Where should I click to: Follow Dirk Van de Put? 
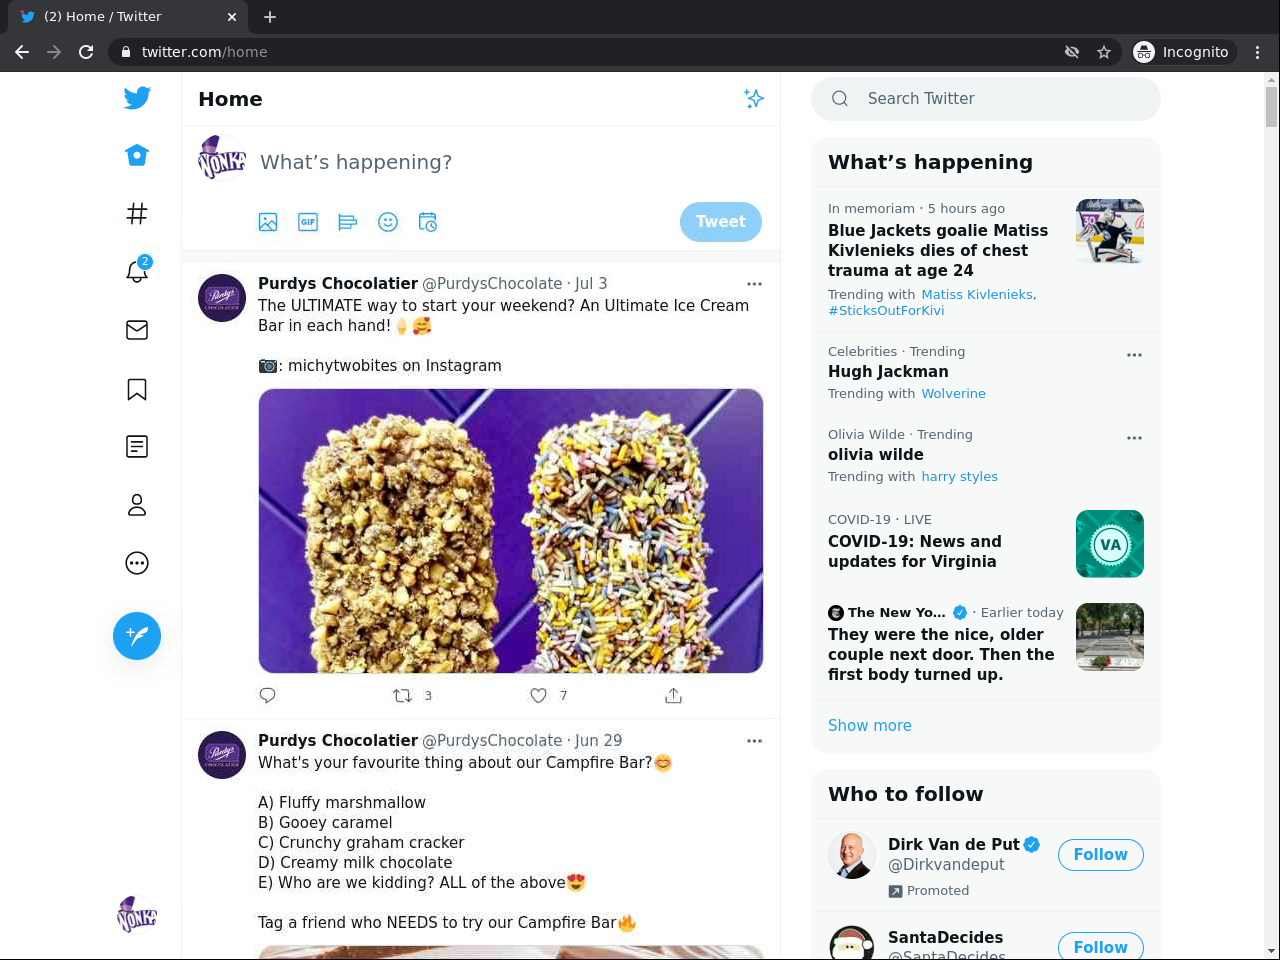(x=1100, y=855)
